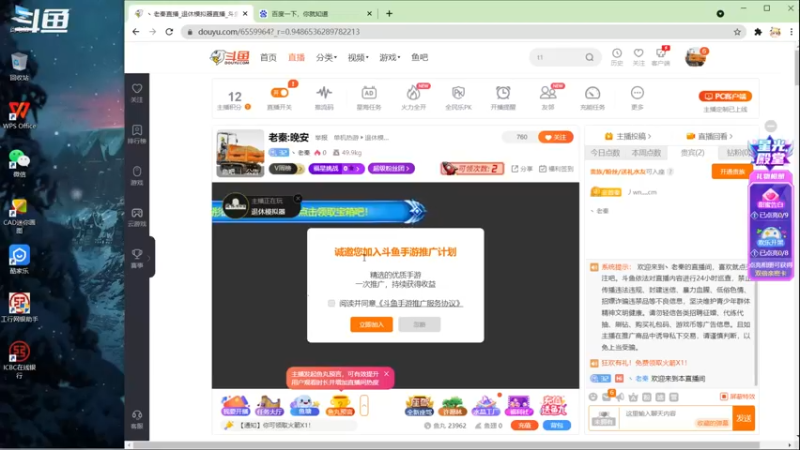Click the blue 背包 backpack button
The image size is (800, 450).
[557, 426]
